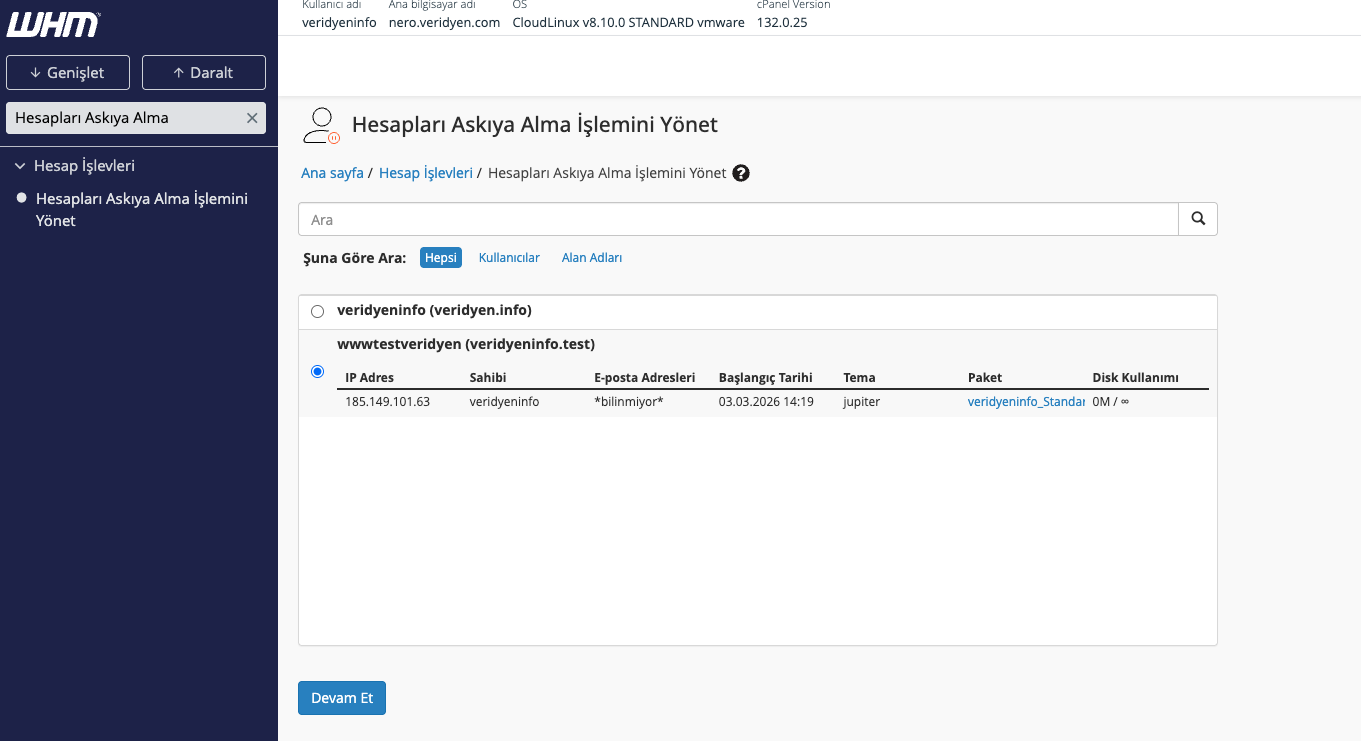The image size is (1361, 741).
Task: Focus the Ara account search field
Action: tap(738, 219)
